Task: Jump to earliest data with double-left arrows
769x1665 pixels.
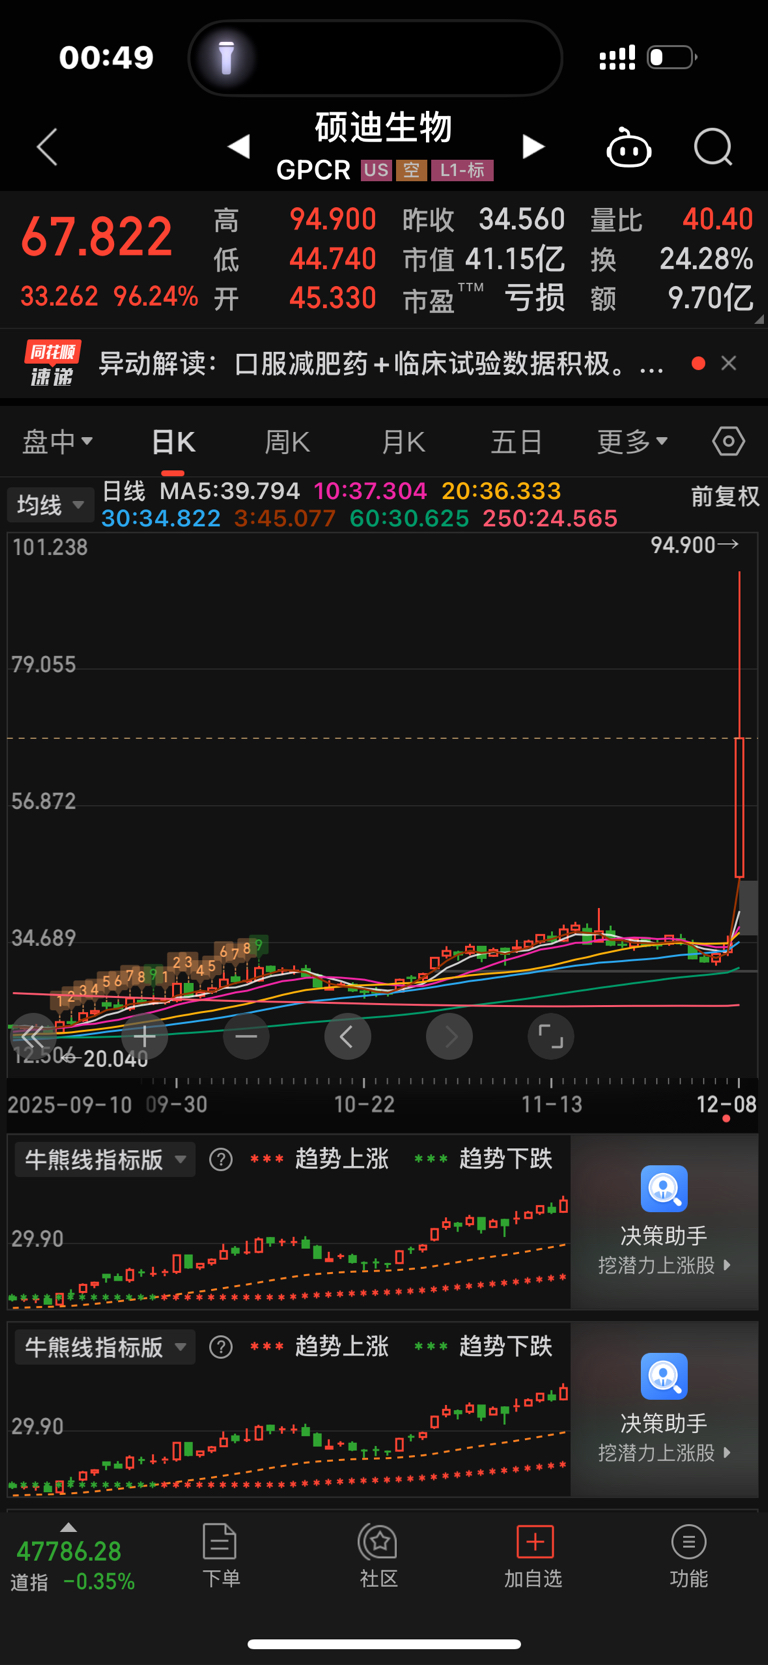Action: coord(33,1036)
